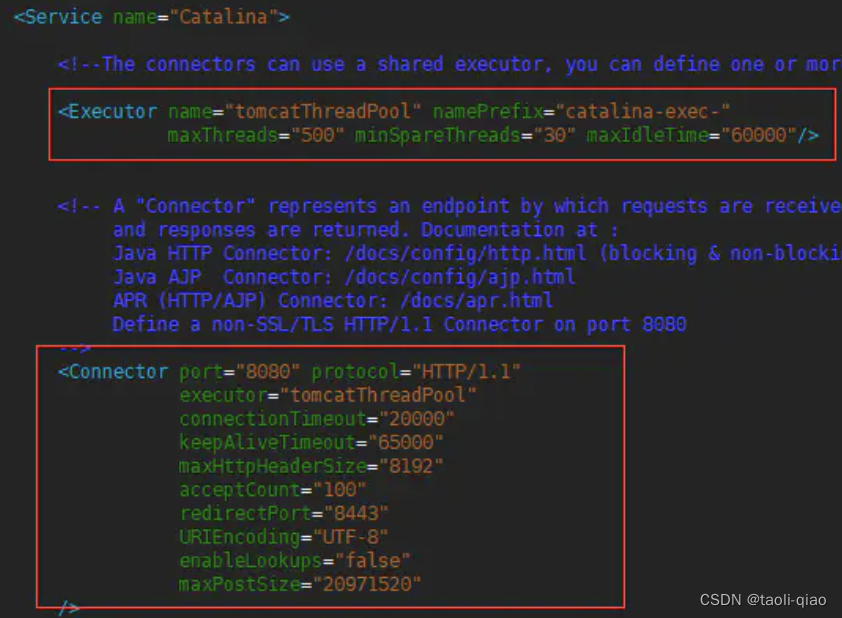
Task: Click the maxPostSize="20971520" line
Action: pyautogui.click(x=300, y=584)
